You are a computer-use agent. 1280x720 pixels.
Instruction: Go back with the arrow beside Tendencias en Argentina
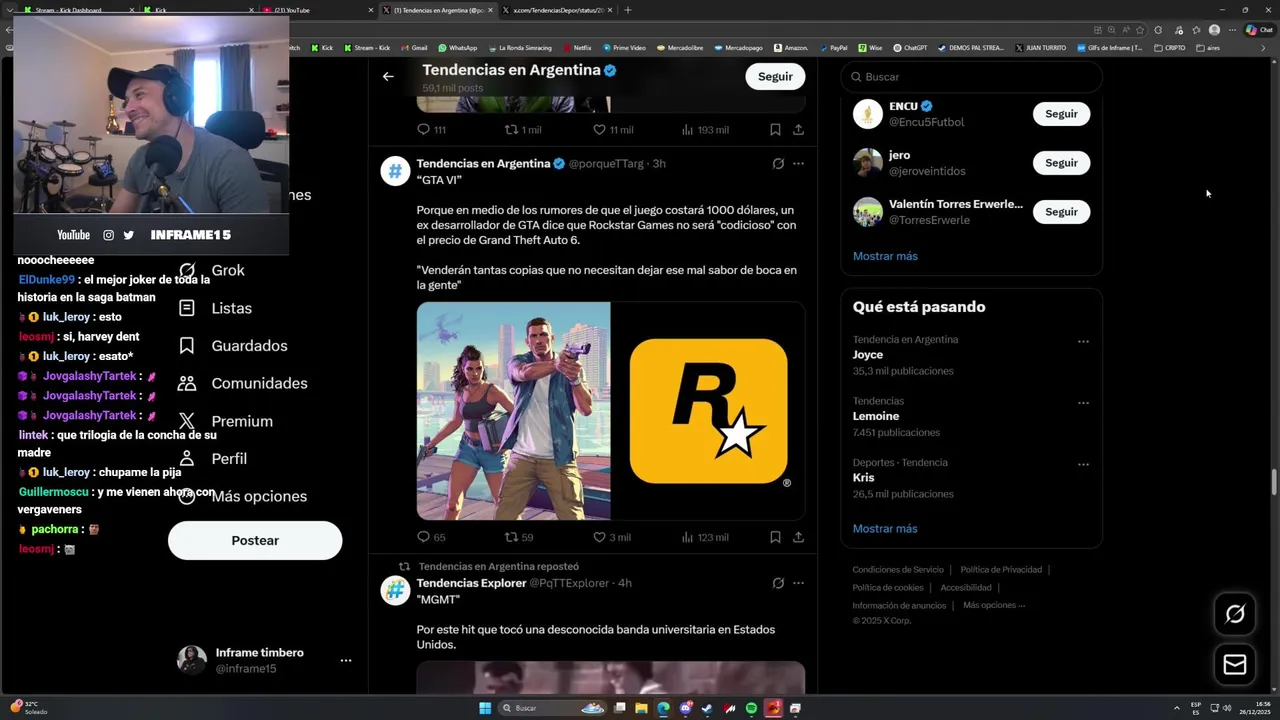388,76
